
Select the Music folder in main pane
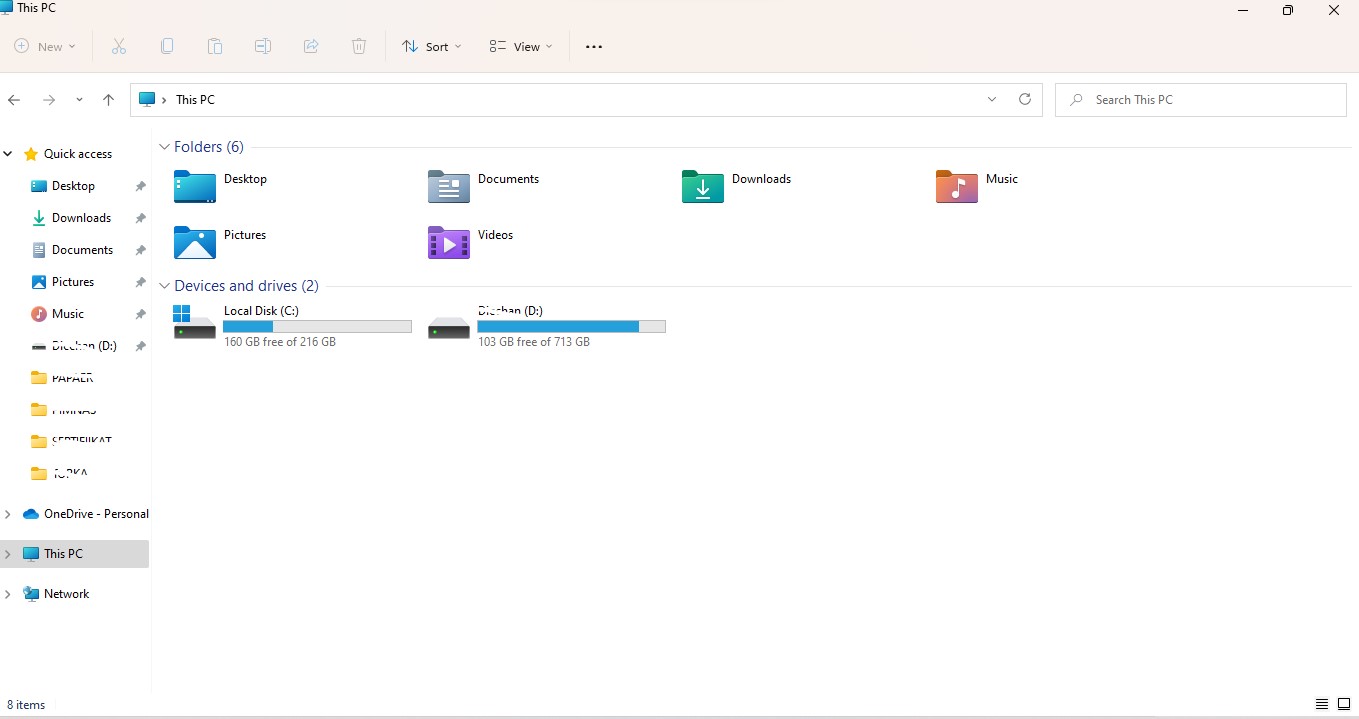point(977,186)
